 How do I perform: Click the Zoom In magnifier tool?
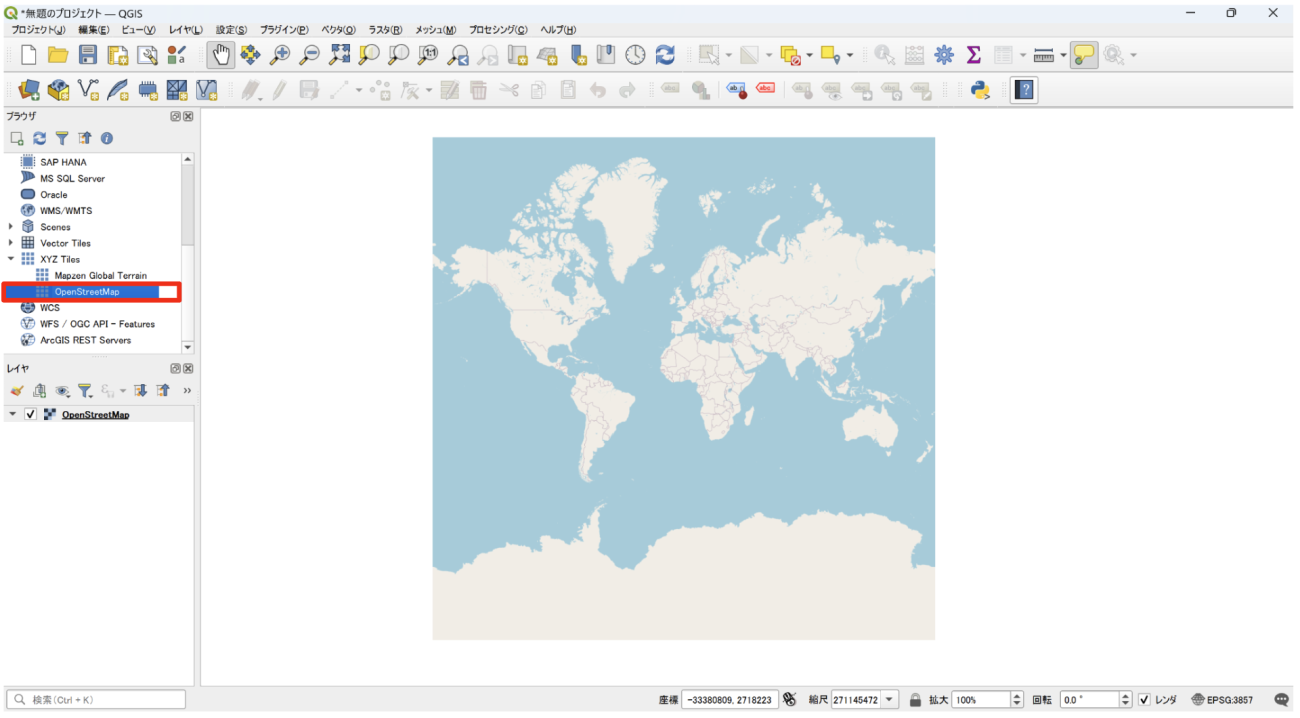coord(280,56)
